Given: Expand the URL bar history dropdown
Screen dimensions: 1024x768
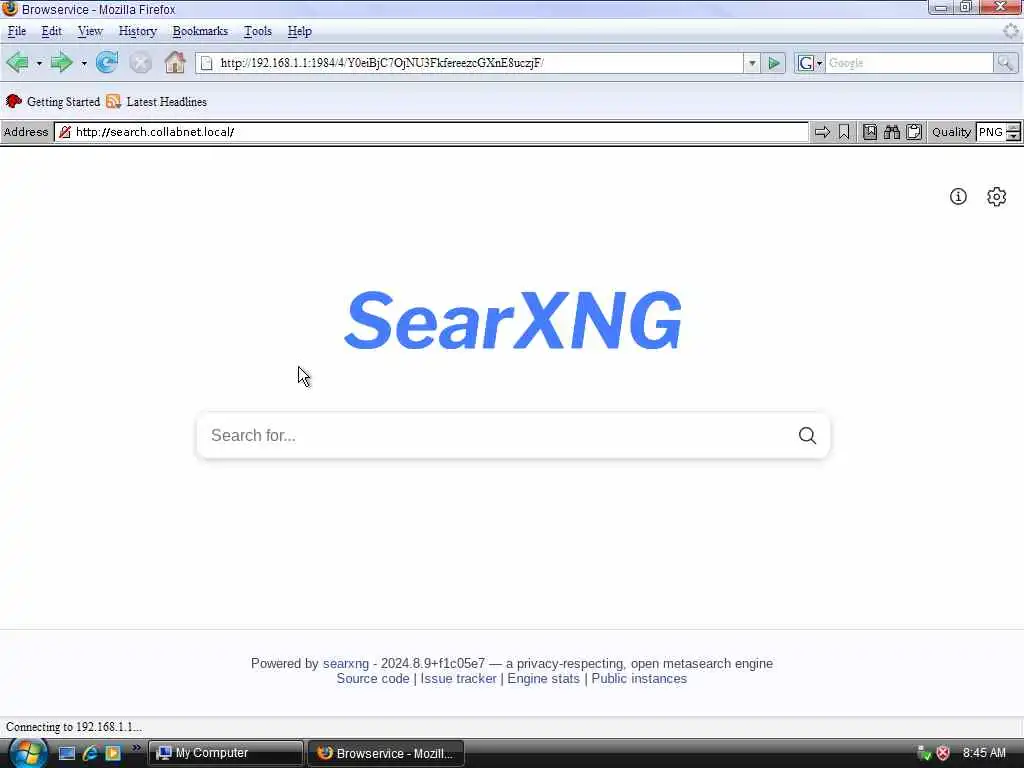Looking at the screenshot, I should click(752, 63).
